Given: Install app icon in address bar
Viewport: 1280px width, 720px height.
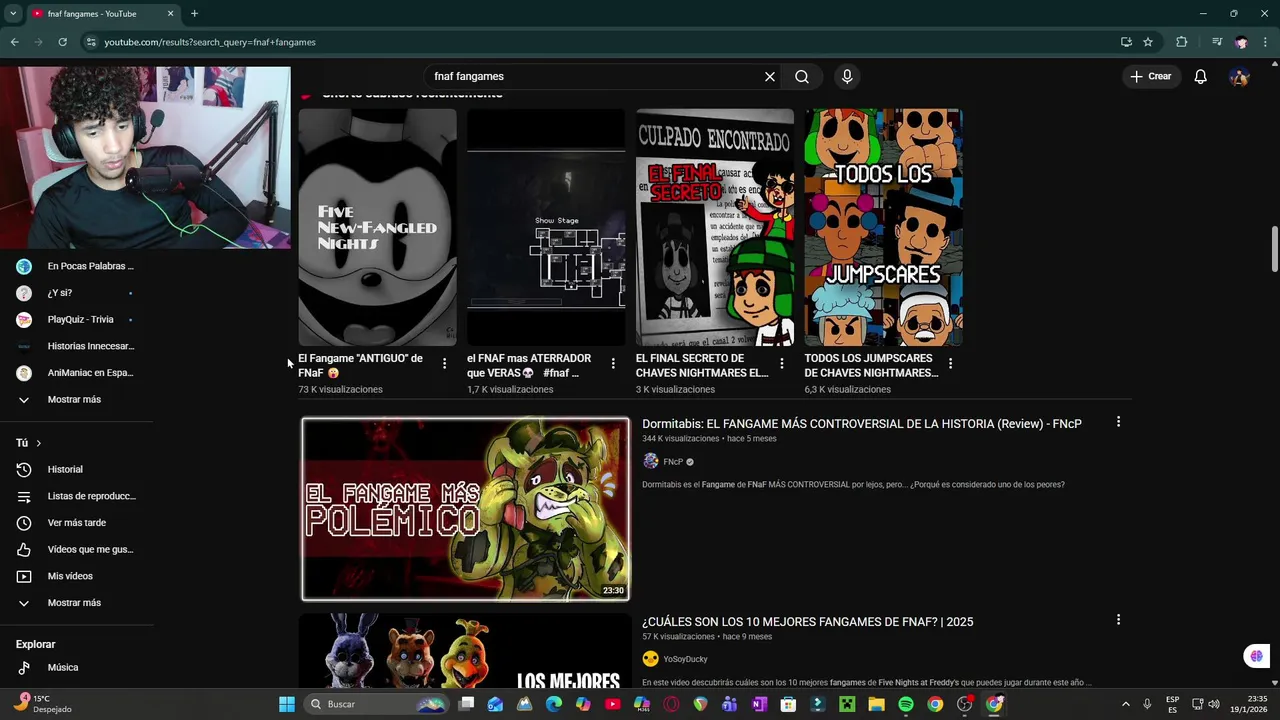Looking at the screenshot, I should point(1126,42).
